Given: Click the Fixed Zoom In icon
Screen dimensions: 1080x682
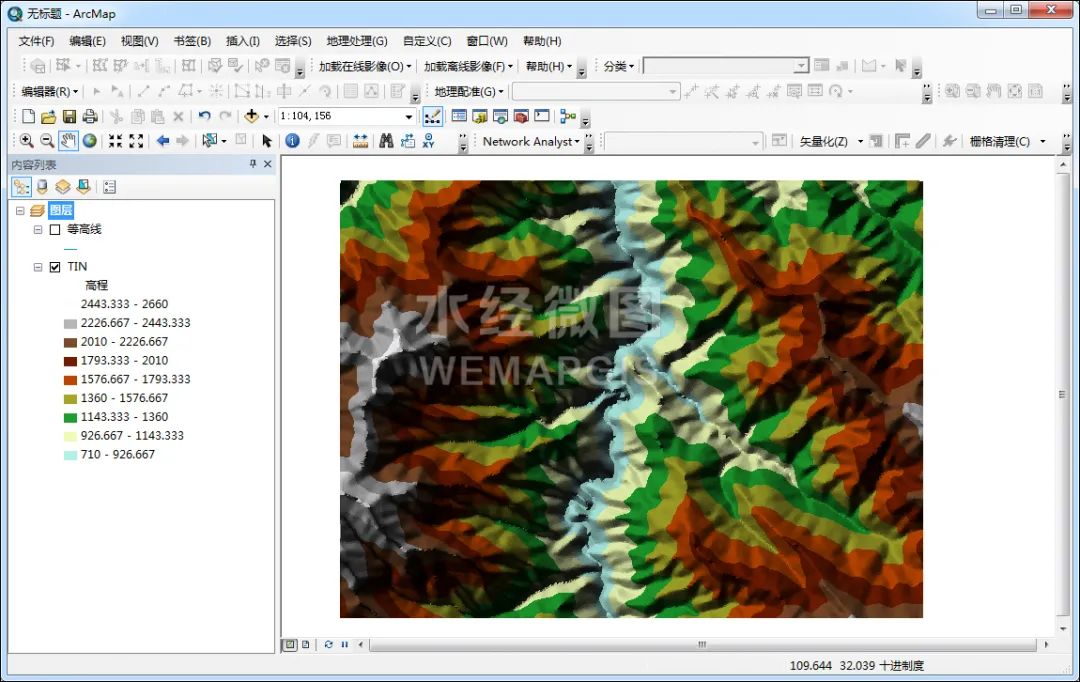Looking at the screenshot, I should 115,141.
